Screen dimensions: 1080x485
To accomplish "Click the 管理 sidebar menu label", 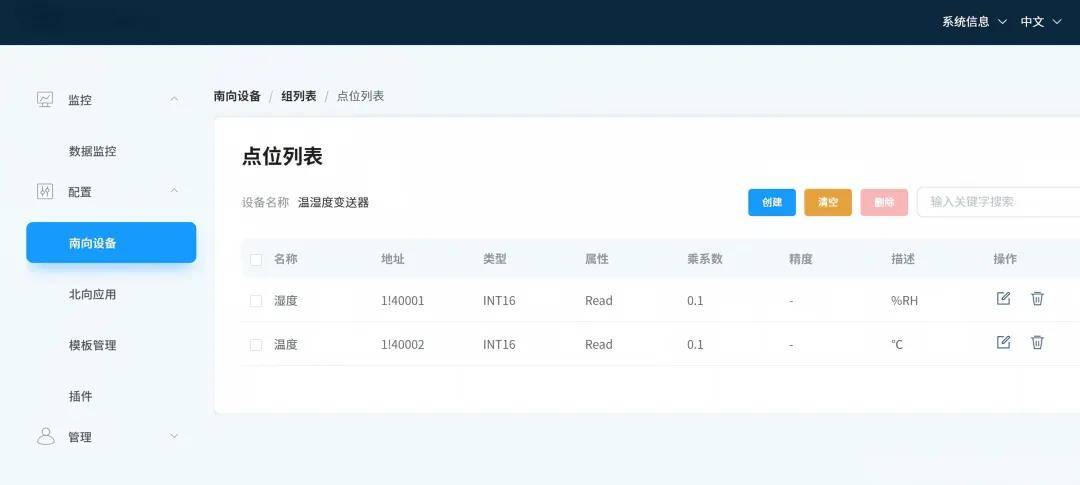I will point(80,437).
